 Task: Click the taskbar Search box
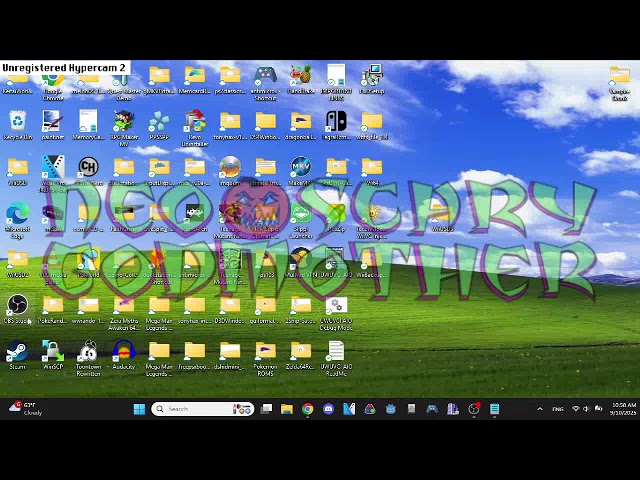202,409
